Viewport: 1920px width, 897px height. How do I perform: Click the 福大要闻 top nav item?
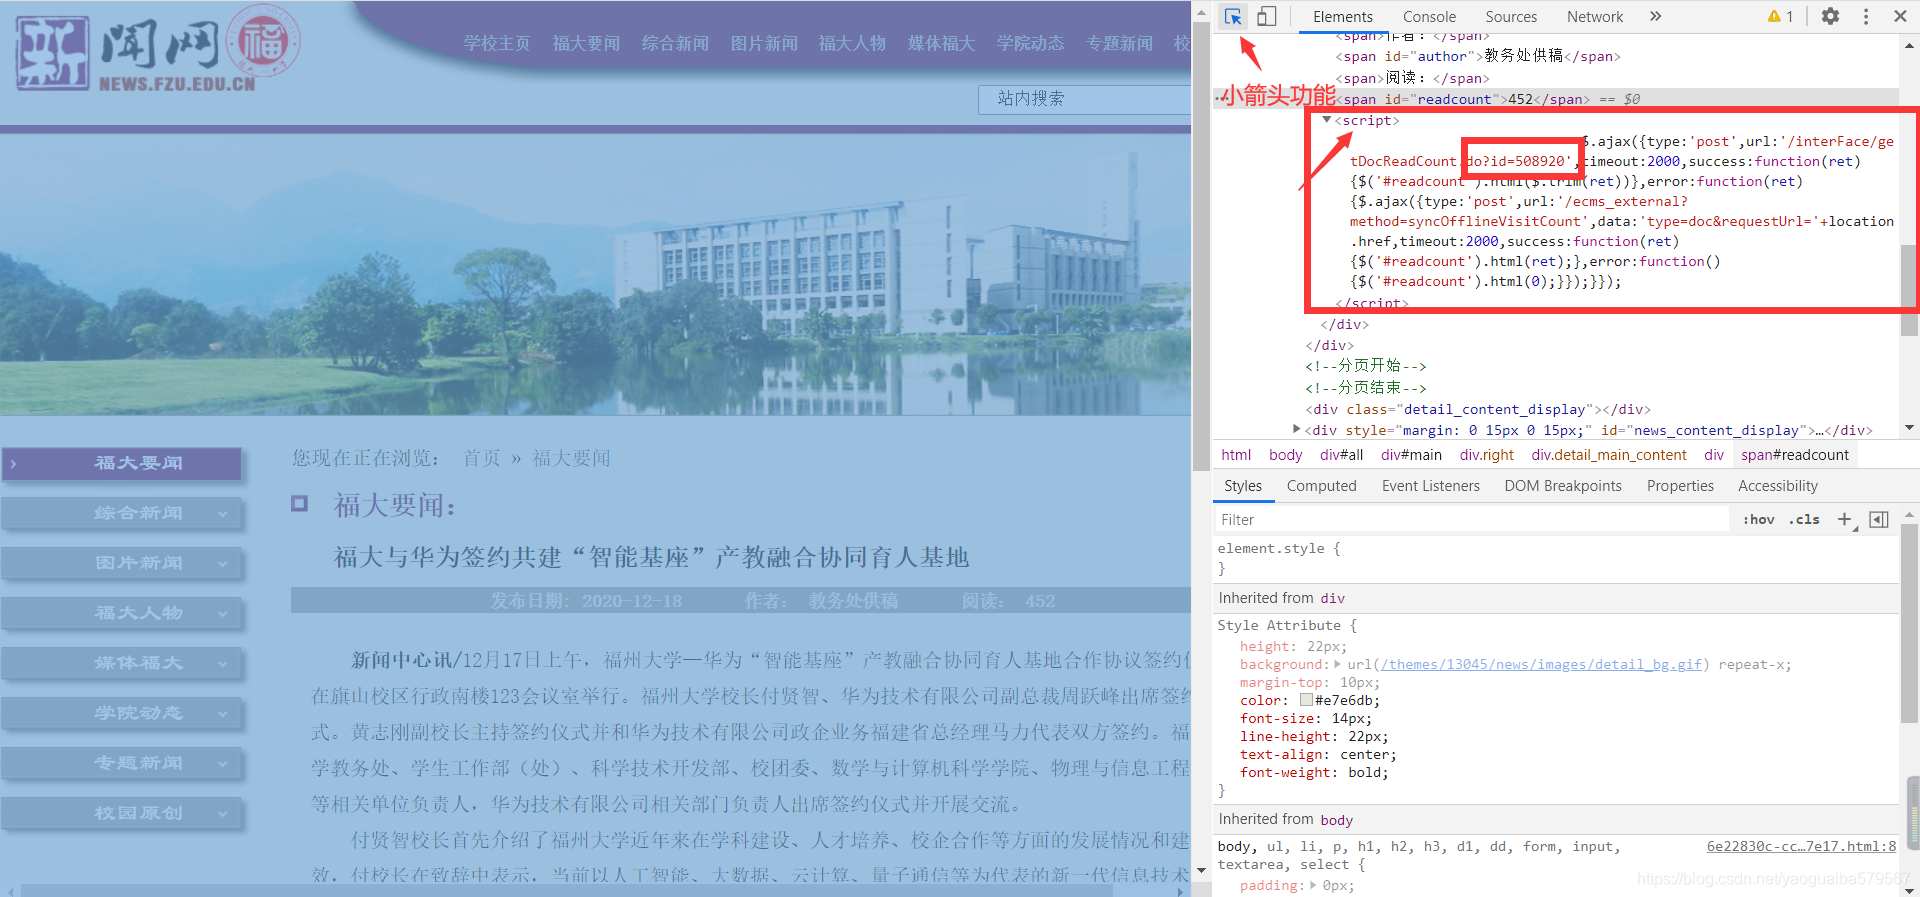pos(586,43)
